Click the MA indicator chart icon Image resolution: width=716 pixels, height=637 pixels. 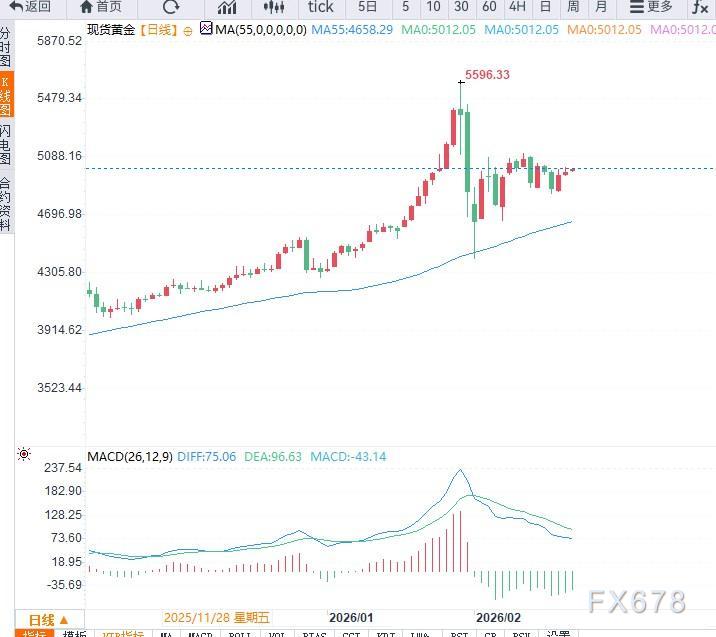tap(206, 29)
